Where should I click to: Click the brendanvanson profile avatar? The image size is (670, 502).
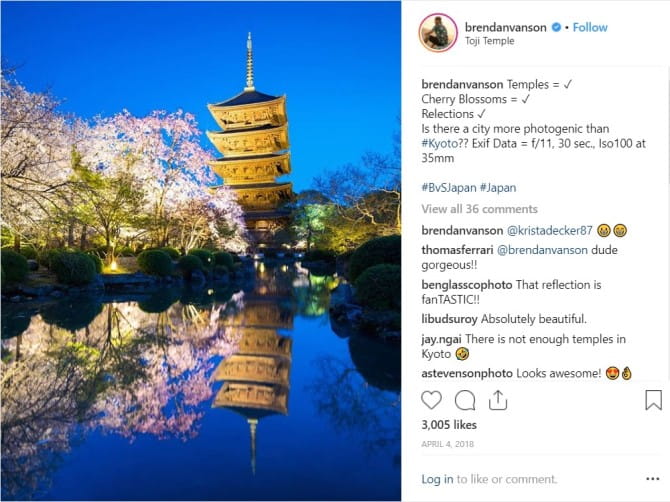(438, 33)
